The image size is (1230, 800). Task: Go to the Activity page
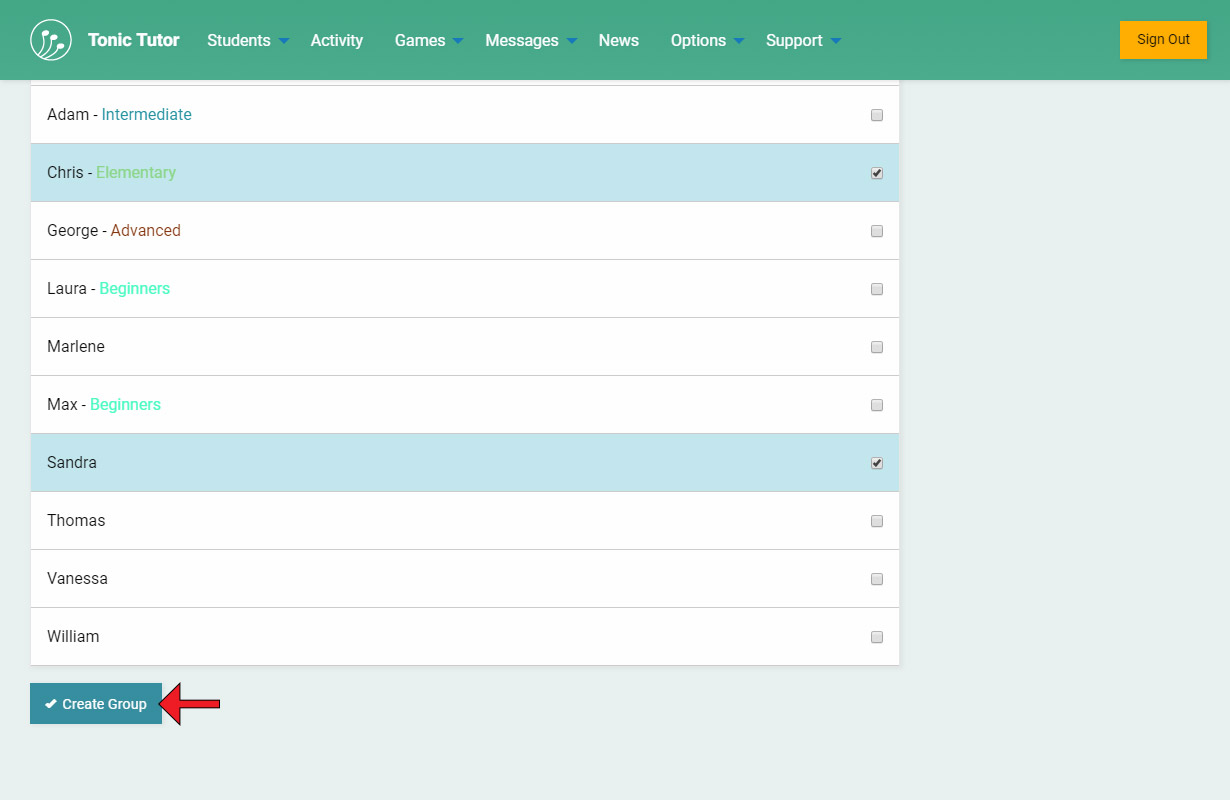pyautogui.click(x=337, y=40)
